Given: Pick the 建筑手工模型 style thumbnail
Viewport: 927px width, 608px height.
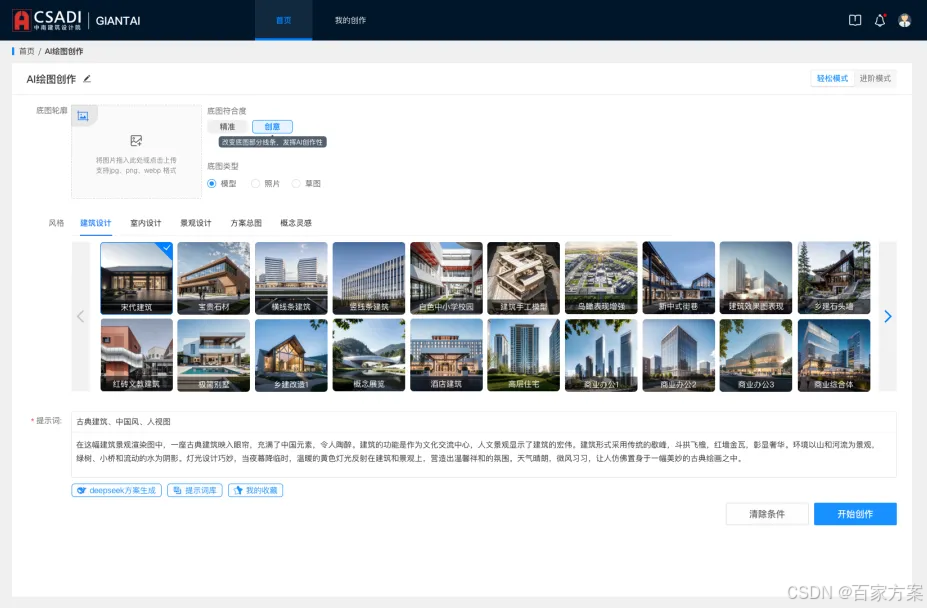Looking at the screenshot, I should point(523,278).
